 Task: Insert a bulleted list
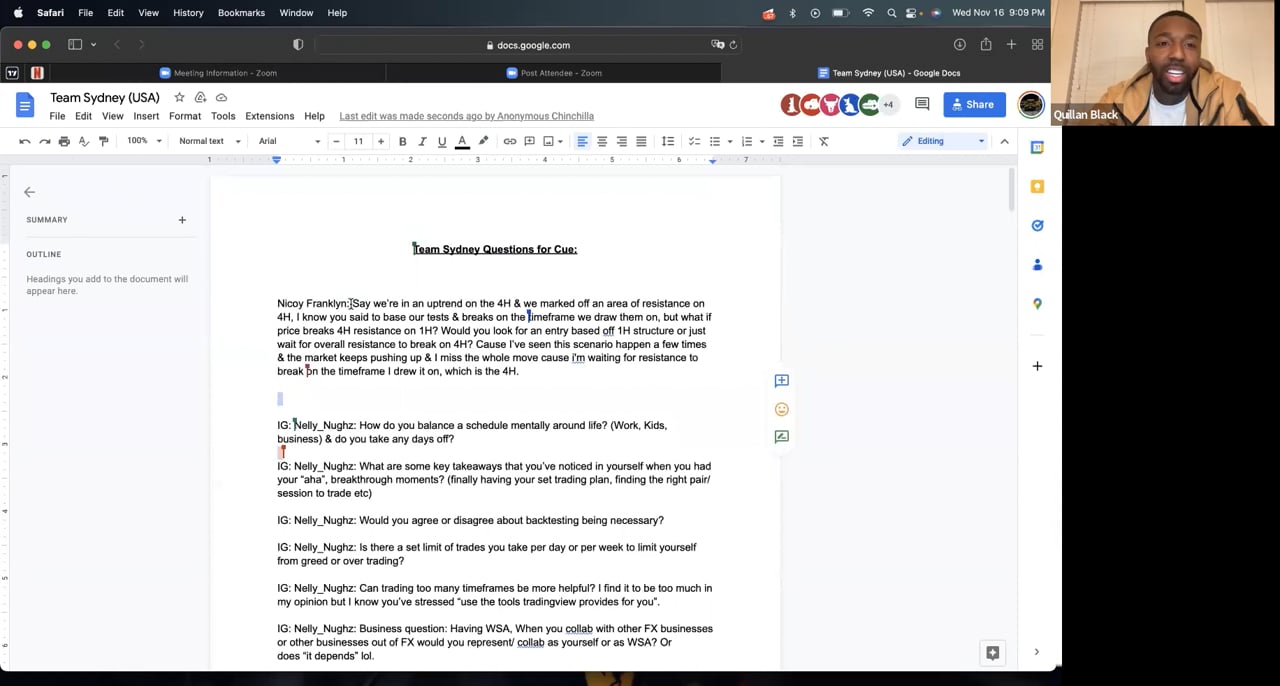click(714, 141)
